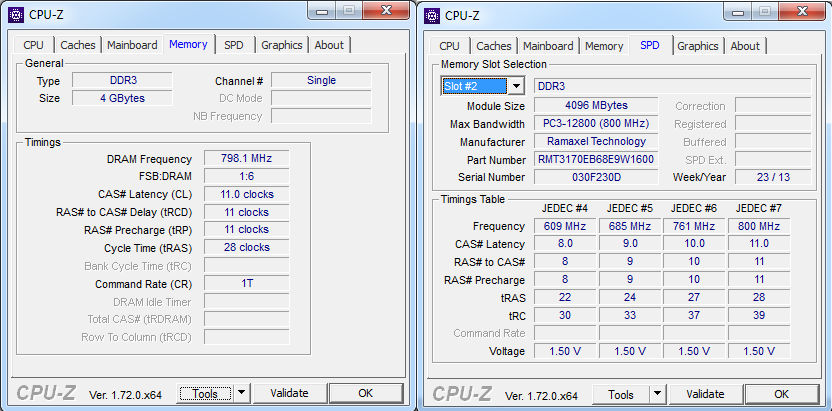Click CAS# Latency value 11.0 clocks
Screen dimensions: 832x411
pos(247,194)
